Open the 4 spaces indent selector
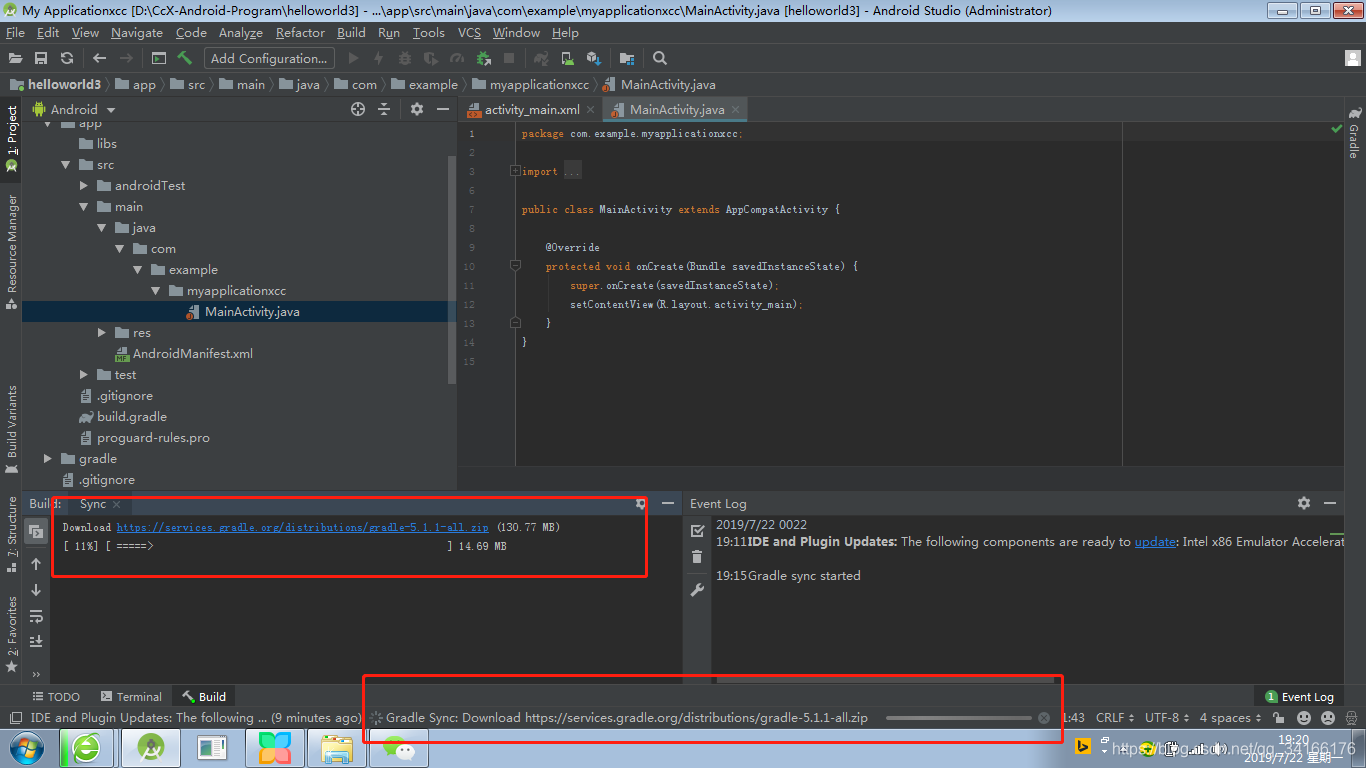 1231,718
